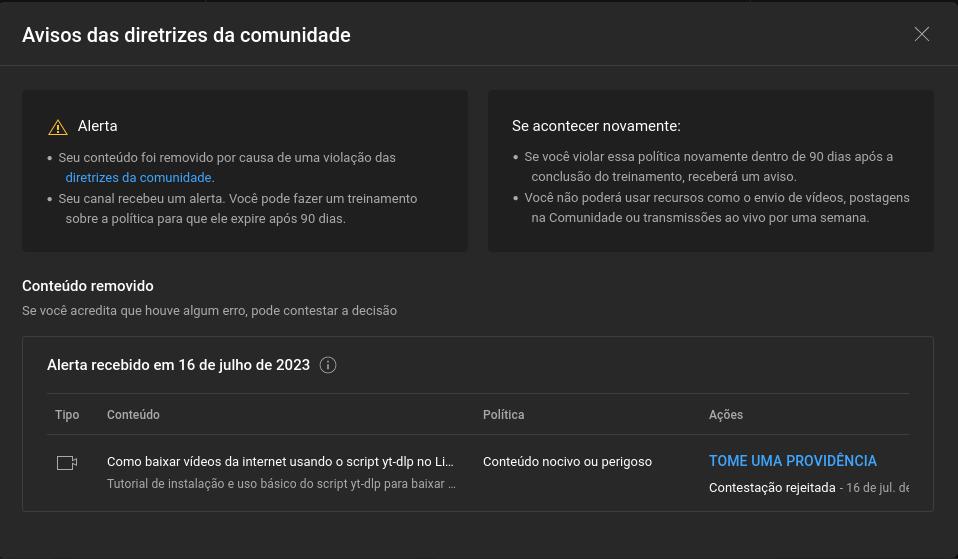Screen dimensions: 958x559
Task: Click the Alerta heading label
Action: (x=97, y=126)
